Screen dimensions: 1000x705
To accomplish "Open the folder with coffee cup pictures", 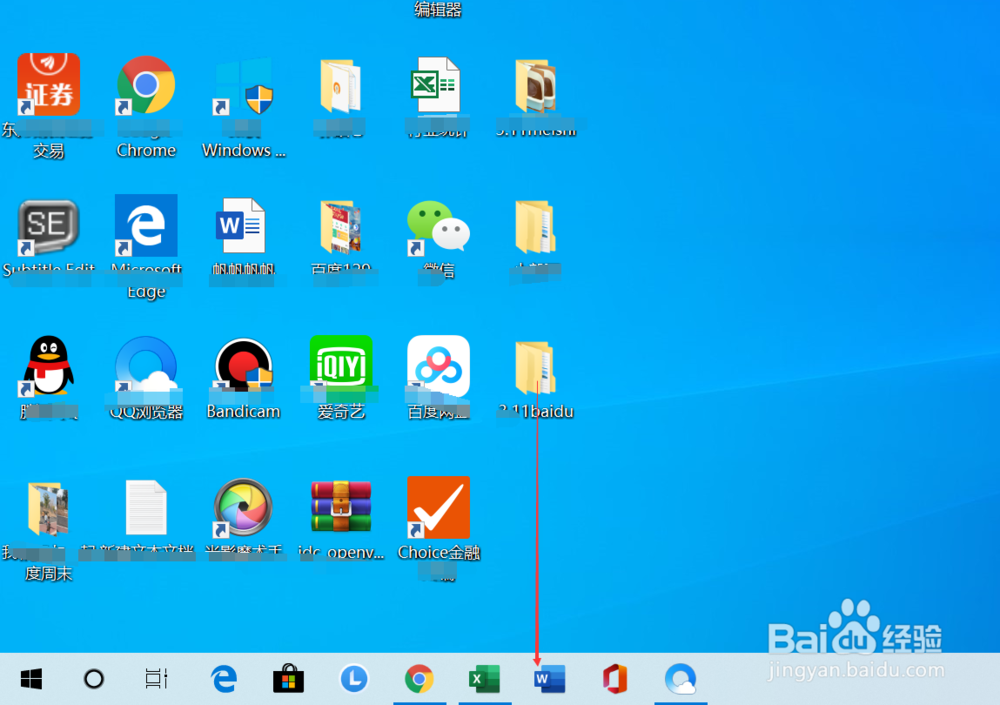I will click(x=535, y=86).
